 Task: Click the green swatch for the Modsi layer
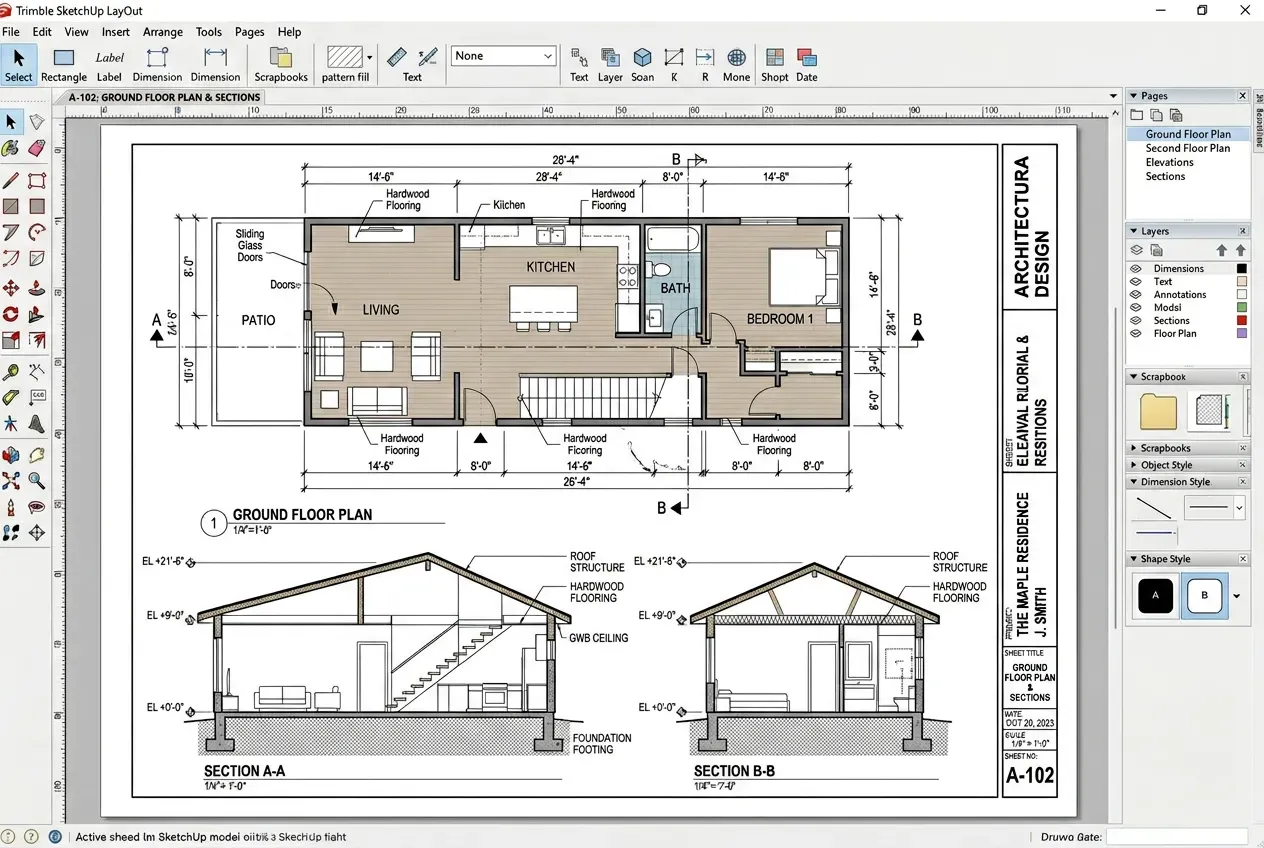click(x=1242, y=307)
